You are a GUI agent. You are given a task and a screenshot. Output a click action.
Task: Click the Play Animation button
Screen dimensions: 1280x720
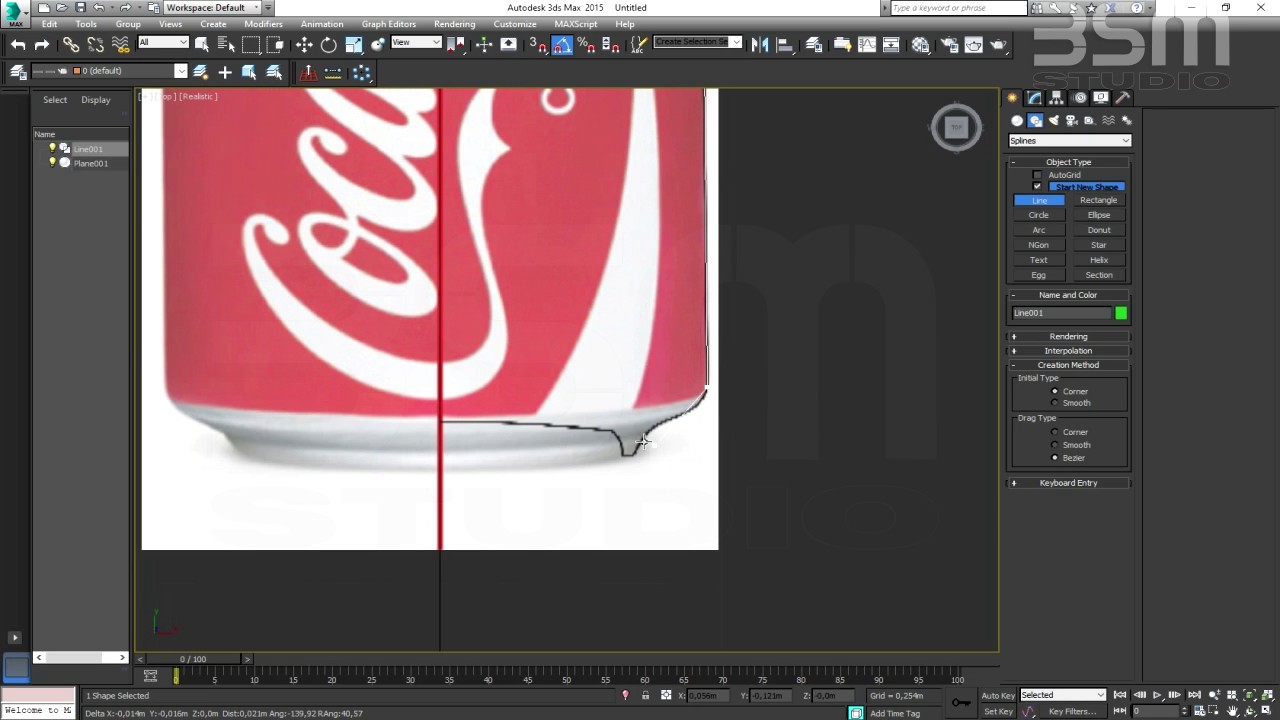tap(1157, 695)
